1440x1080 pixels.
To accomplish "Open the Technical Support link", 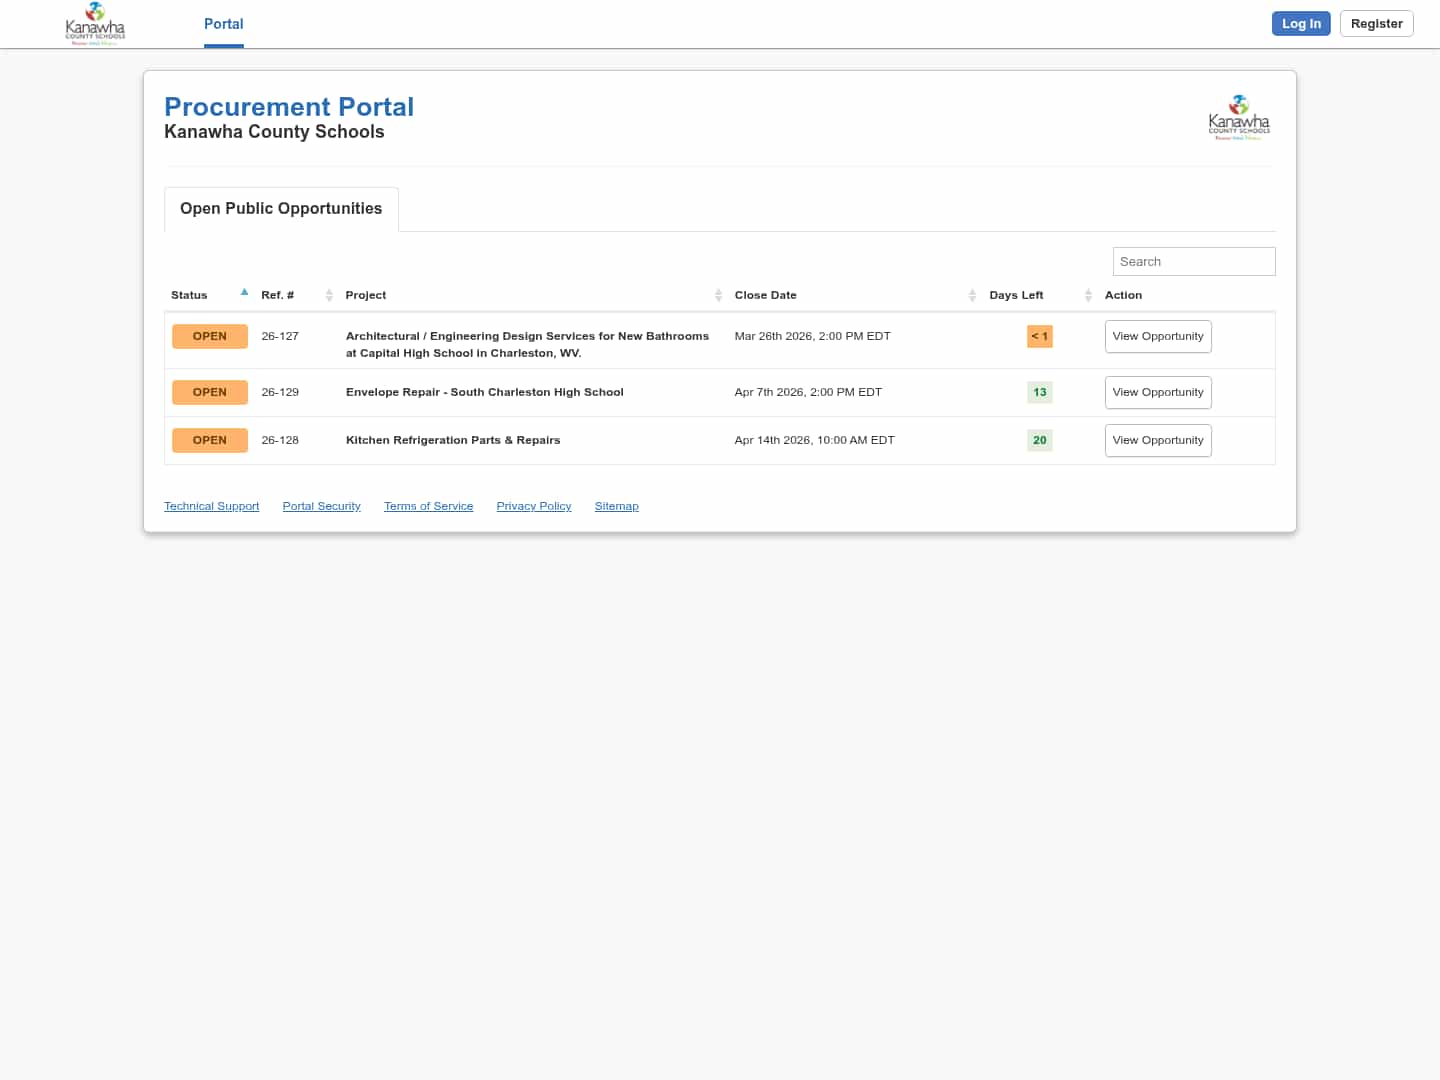I will [x=211, y=507].
